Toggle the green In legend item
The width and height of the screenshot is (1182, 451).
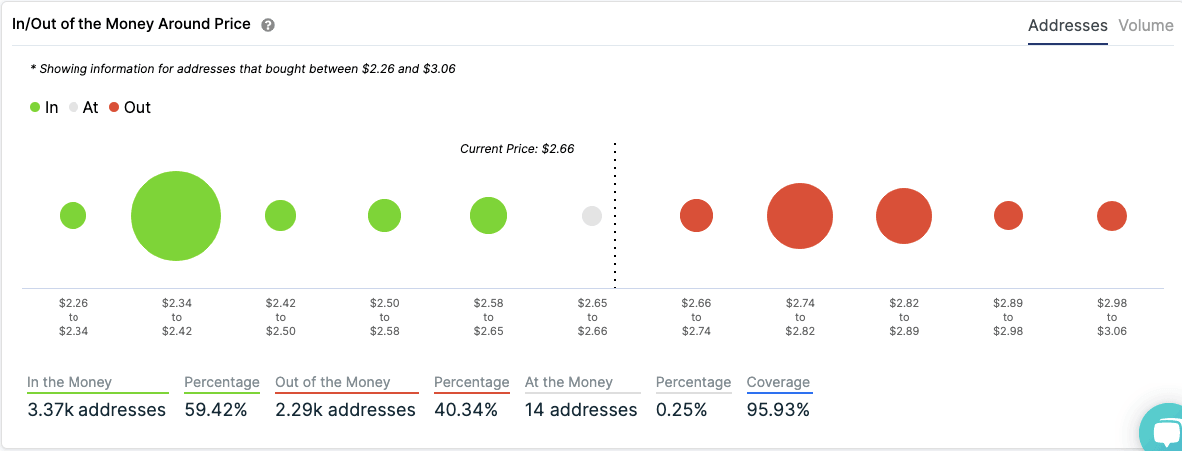pyautogui.click(x=44, y=107)
